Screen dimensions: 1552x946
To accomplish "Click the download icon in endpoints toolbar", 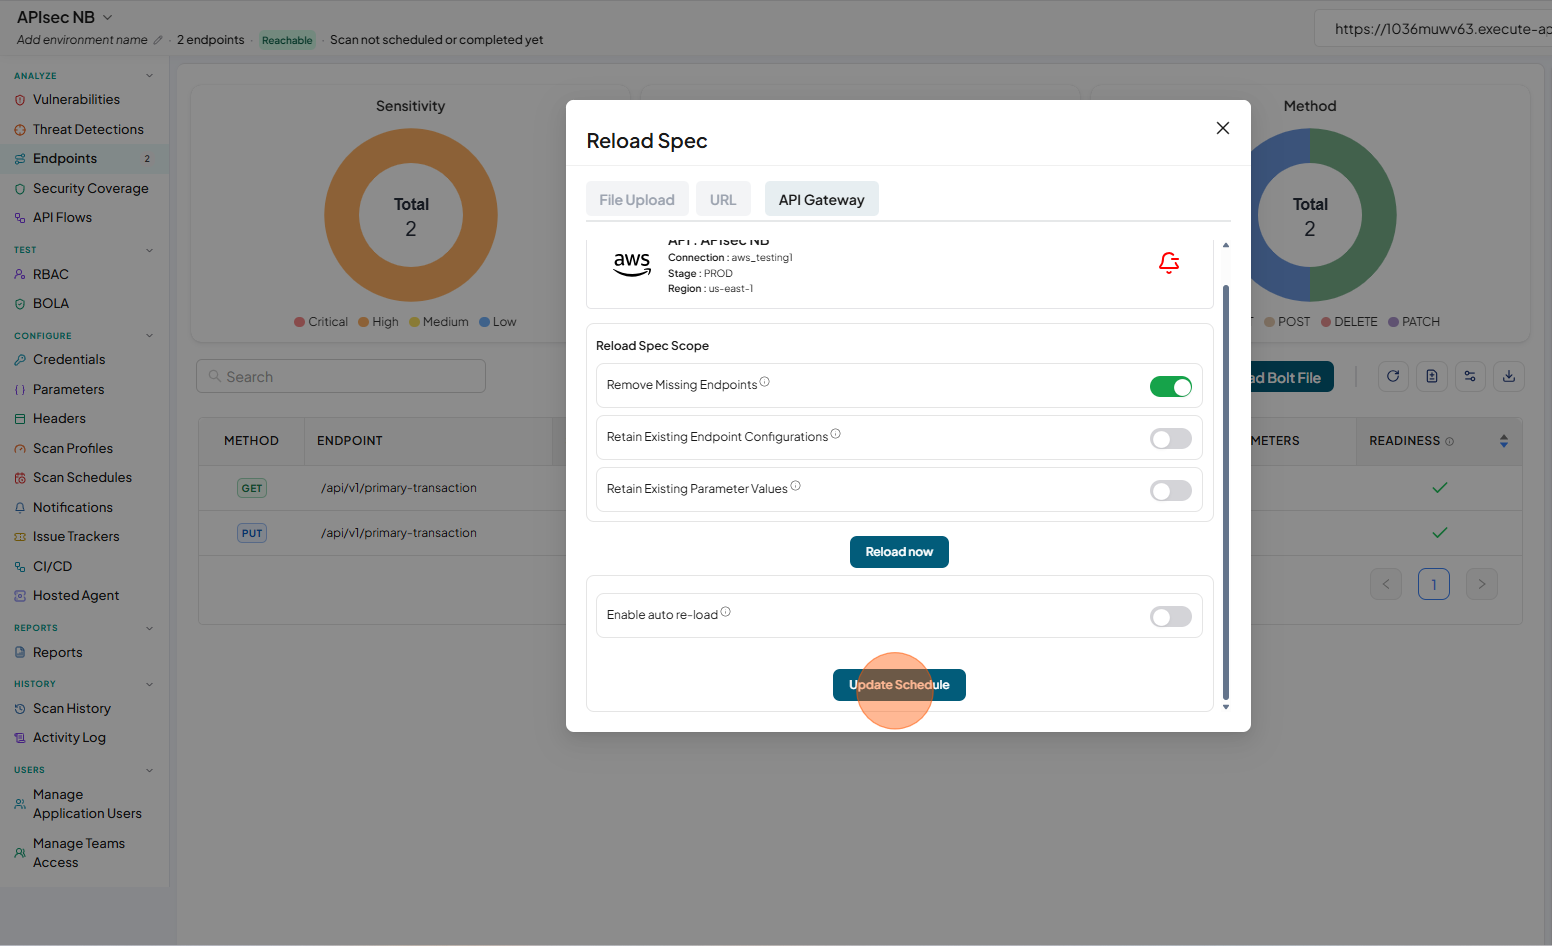I will tap(1509, 376).
